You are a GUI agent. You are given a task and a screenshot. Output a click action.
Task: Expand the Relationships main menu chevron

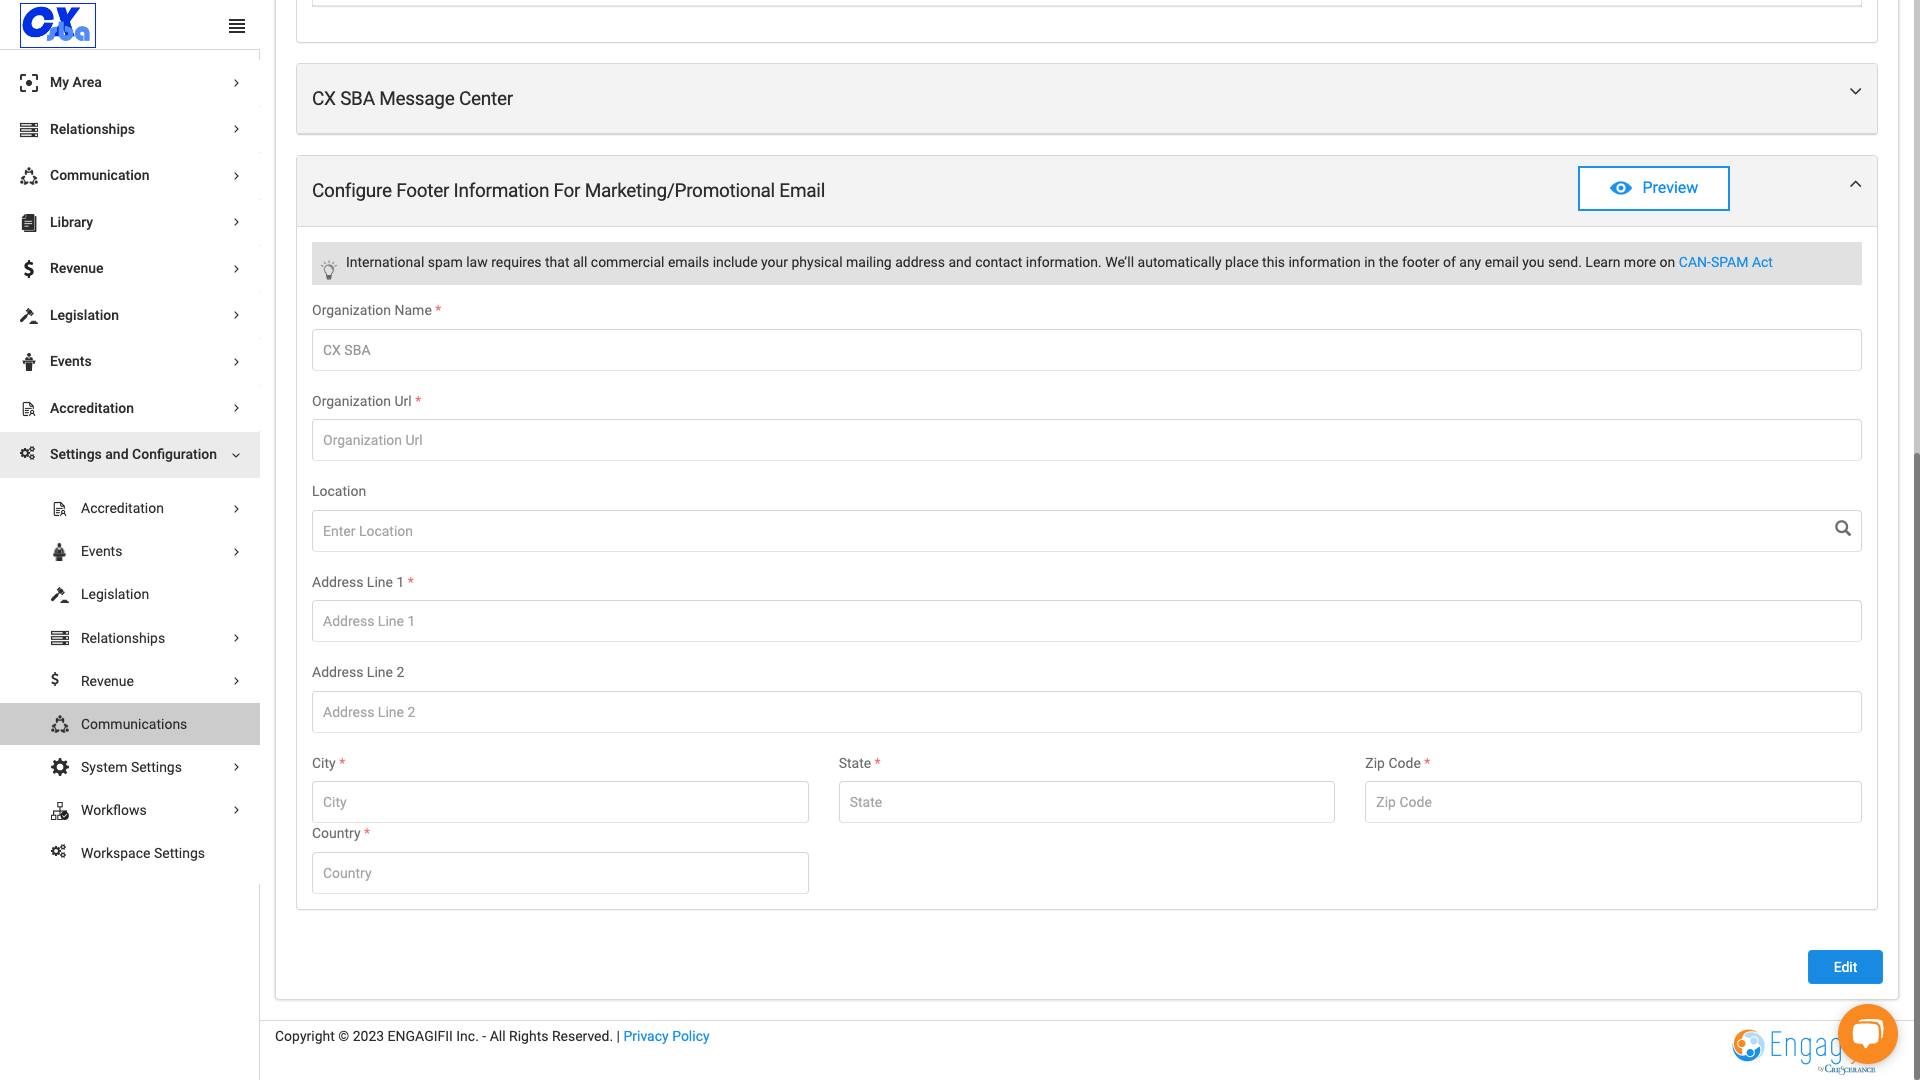[x=236, y=129]
